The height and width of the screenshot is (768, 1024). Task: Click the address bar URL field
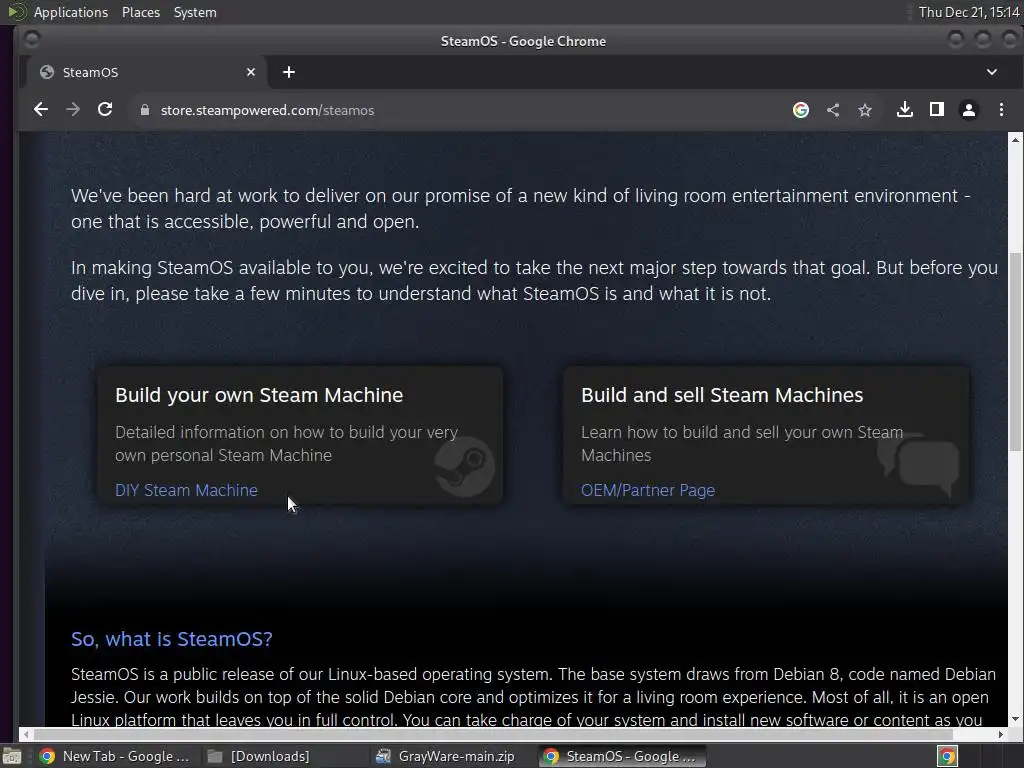coord(457,110)
